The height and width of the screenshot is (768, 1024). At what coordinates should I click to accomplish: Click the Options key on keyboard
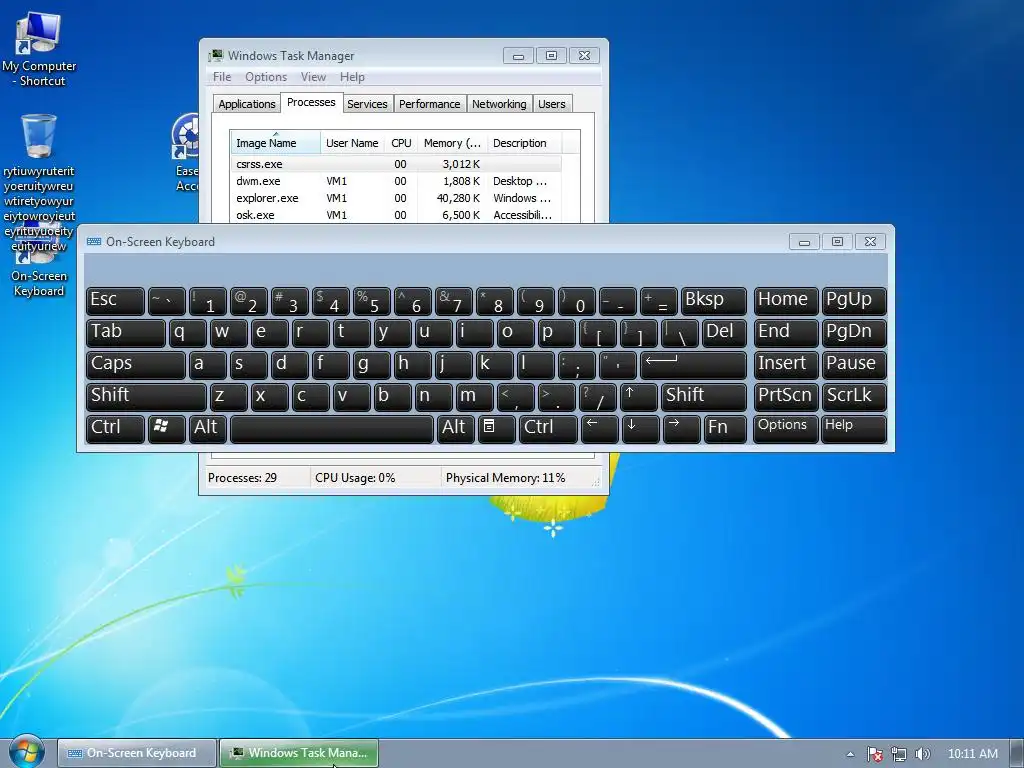point(786,429)
